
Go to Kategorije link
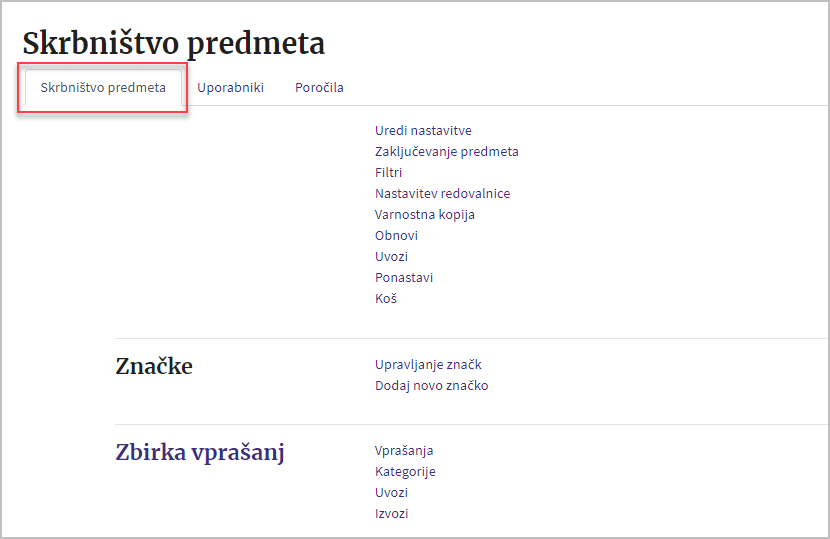point(405,471)
